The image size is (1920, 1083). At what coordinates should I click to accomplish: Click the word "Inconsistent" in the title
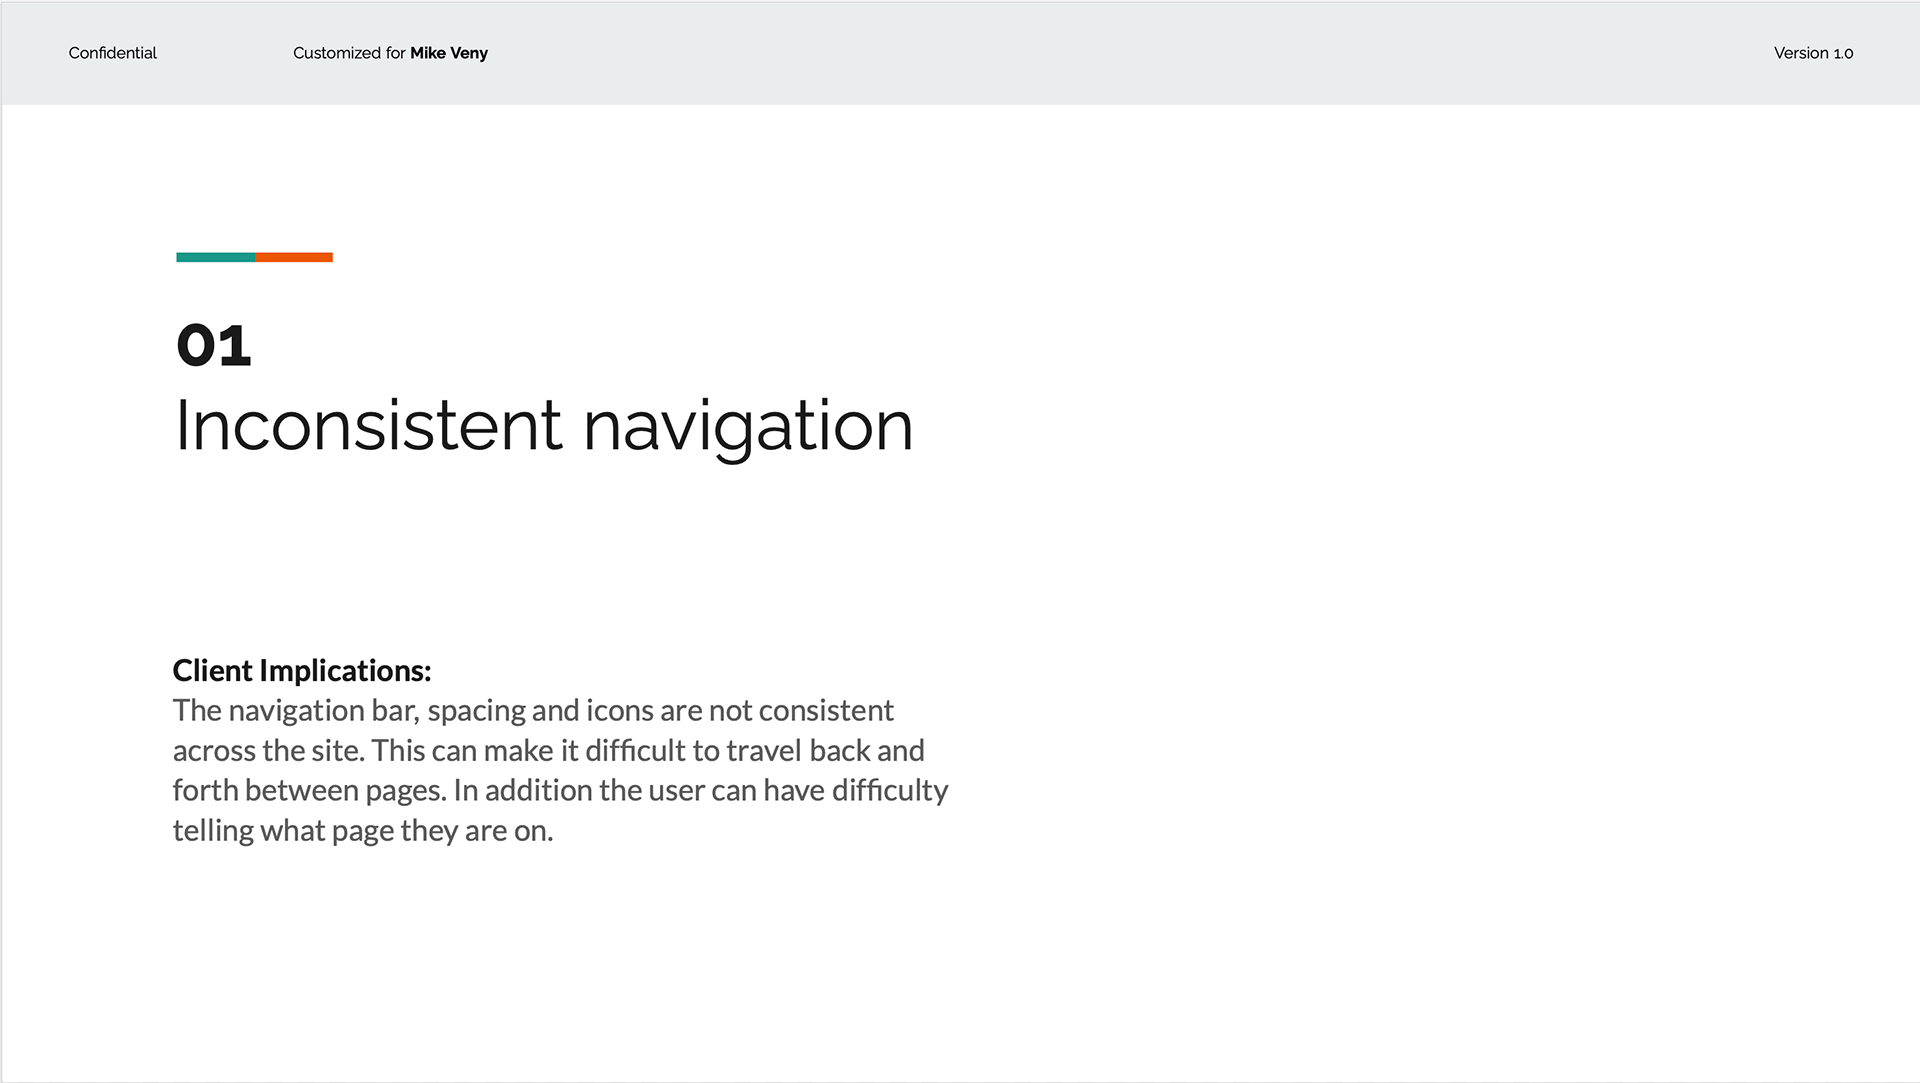(369, 425)
